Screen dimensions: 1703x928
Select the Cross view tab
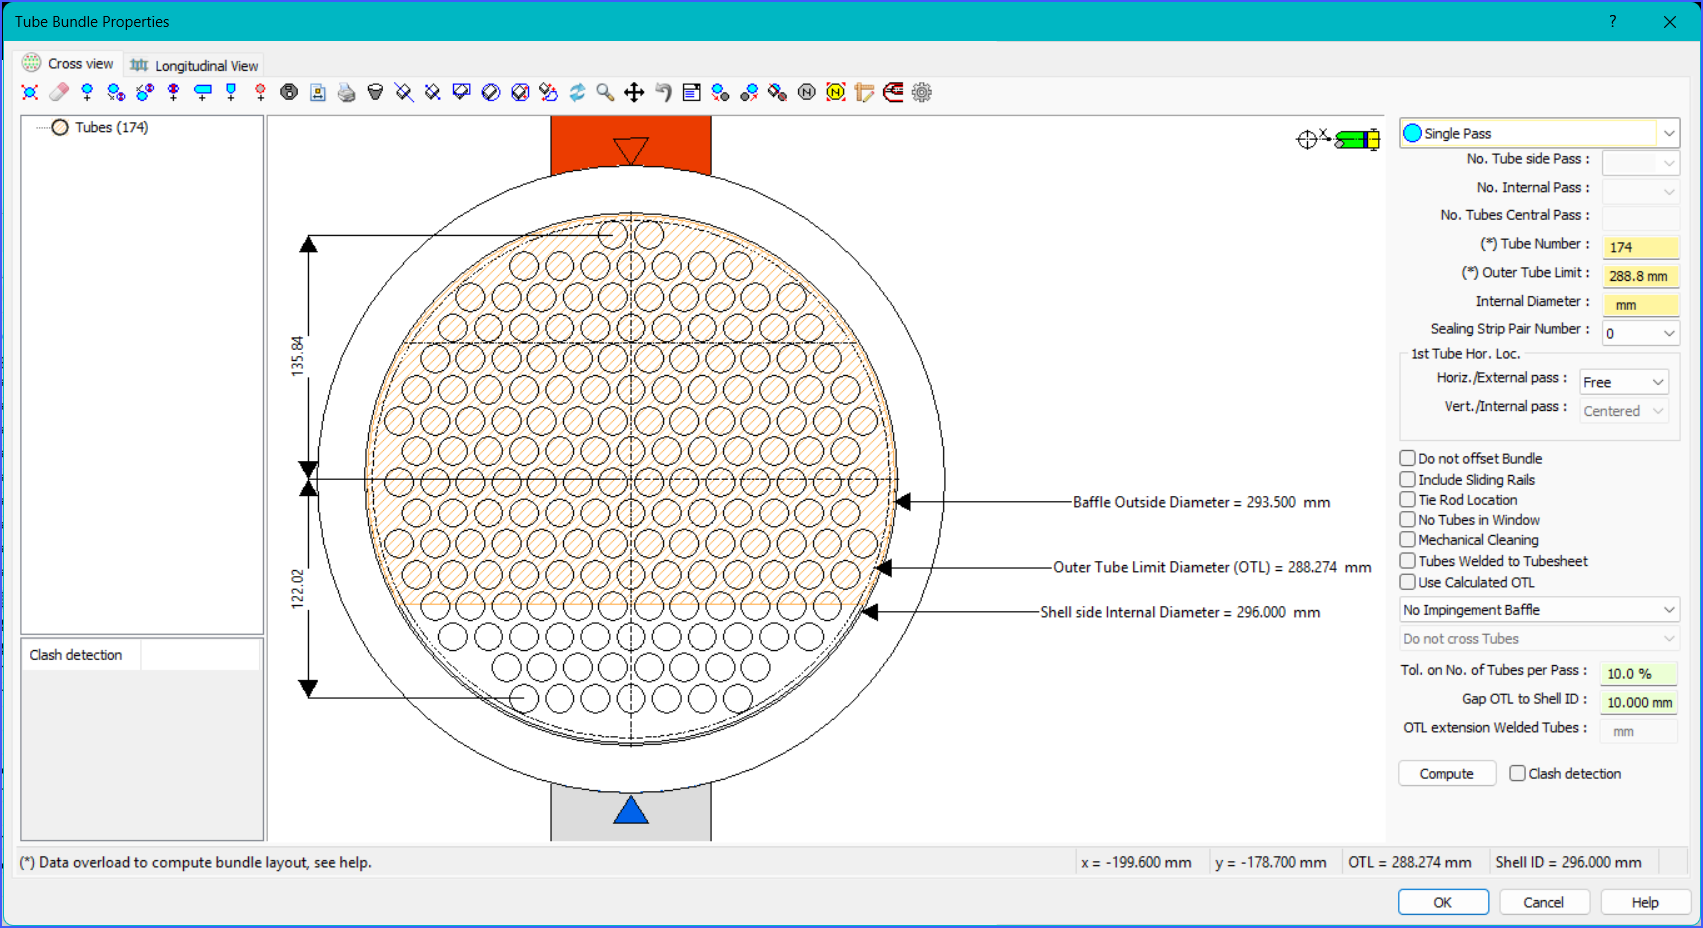point(69,63)
